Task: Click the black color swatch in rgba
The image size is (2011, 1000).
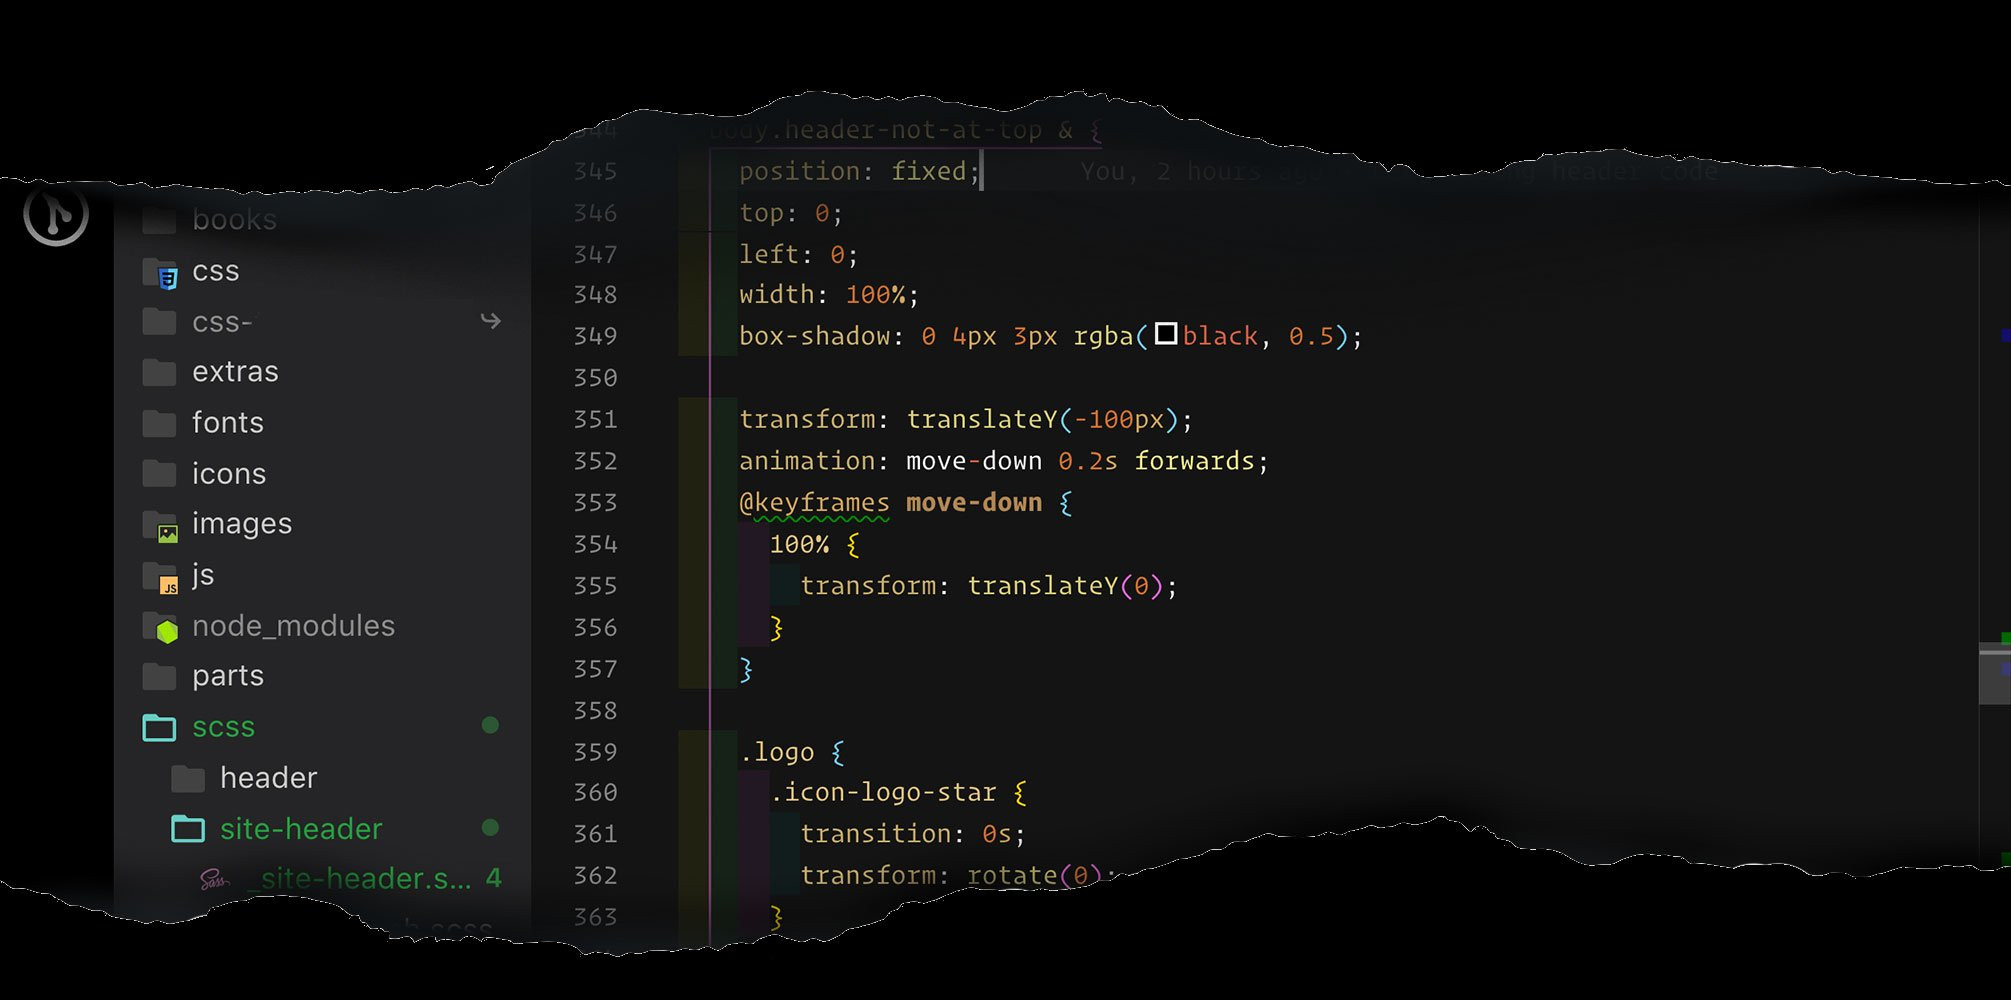Action: click(x=1166, y=334)
